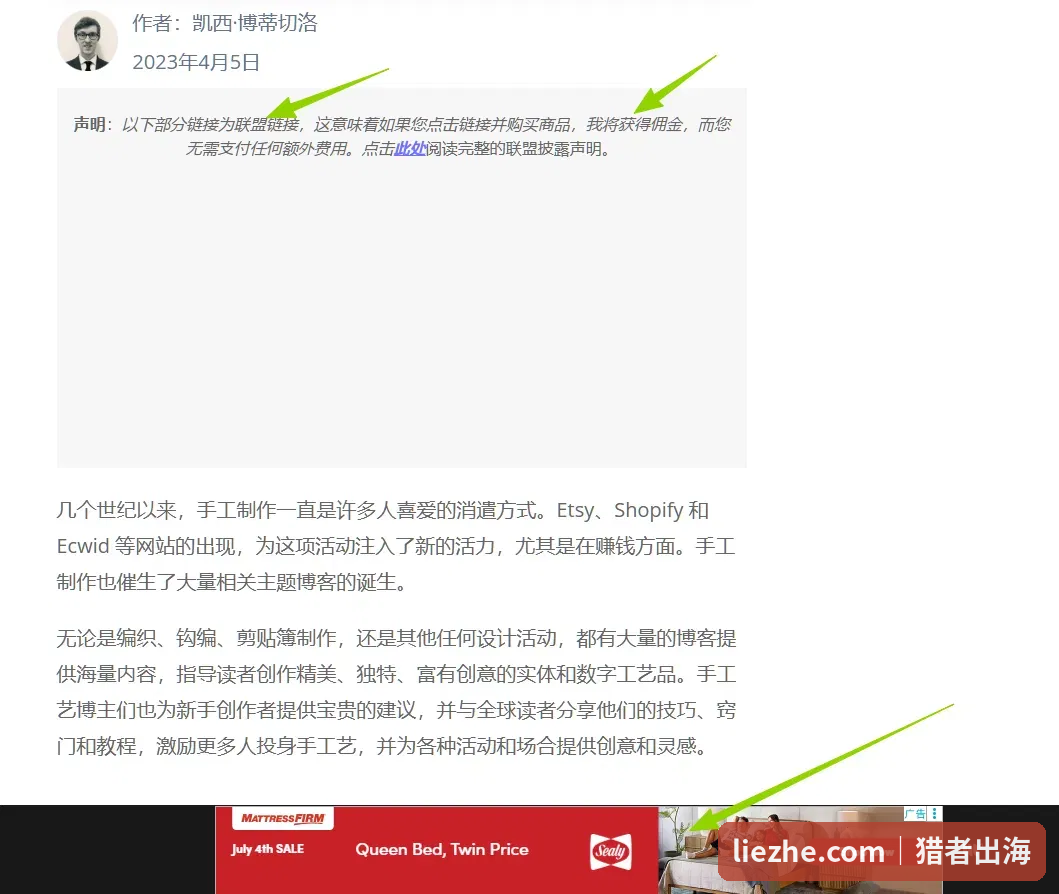This screenshot has height=894, width=1059.
Task: Click the Sealy logo in the banner ad
Action: [611, 851]
